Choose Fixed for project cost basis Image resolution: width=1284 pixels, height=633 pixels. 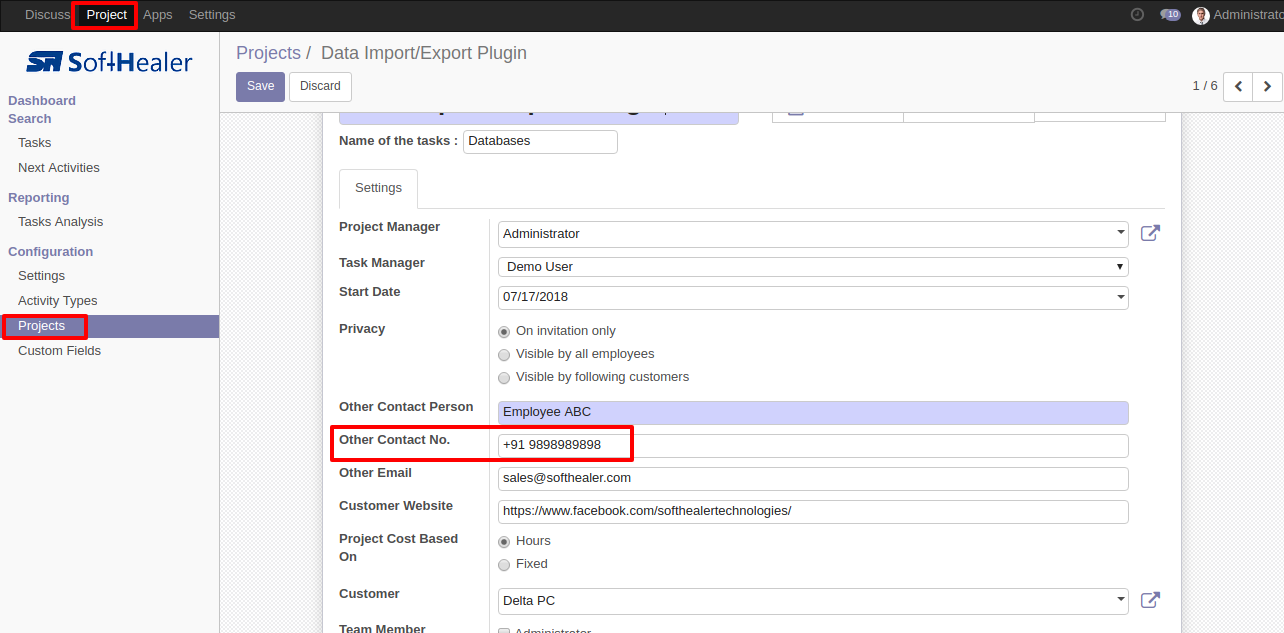pos(504,564)
